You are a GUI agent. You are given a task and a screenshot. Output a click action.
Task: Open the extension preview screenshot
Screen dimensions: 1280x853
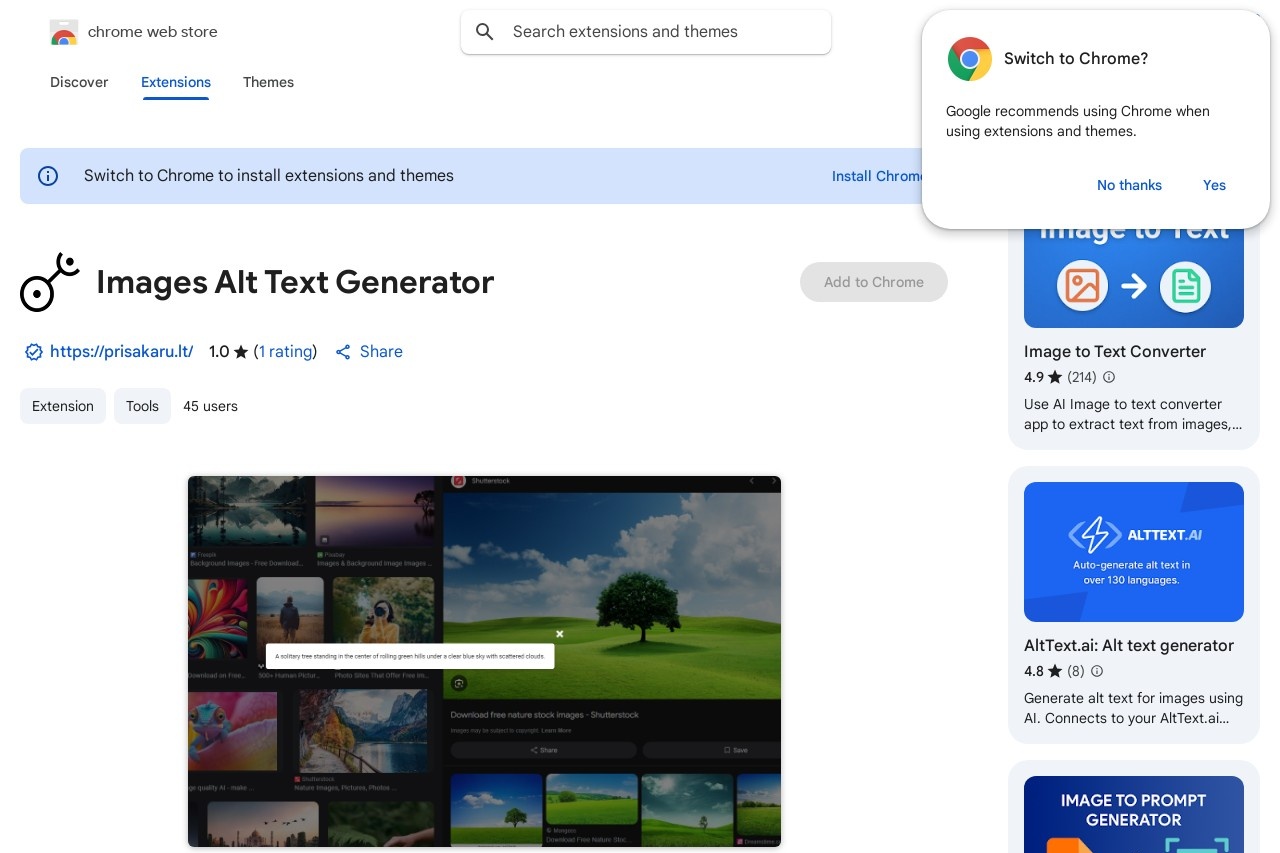click(x=484, y=661)
